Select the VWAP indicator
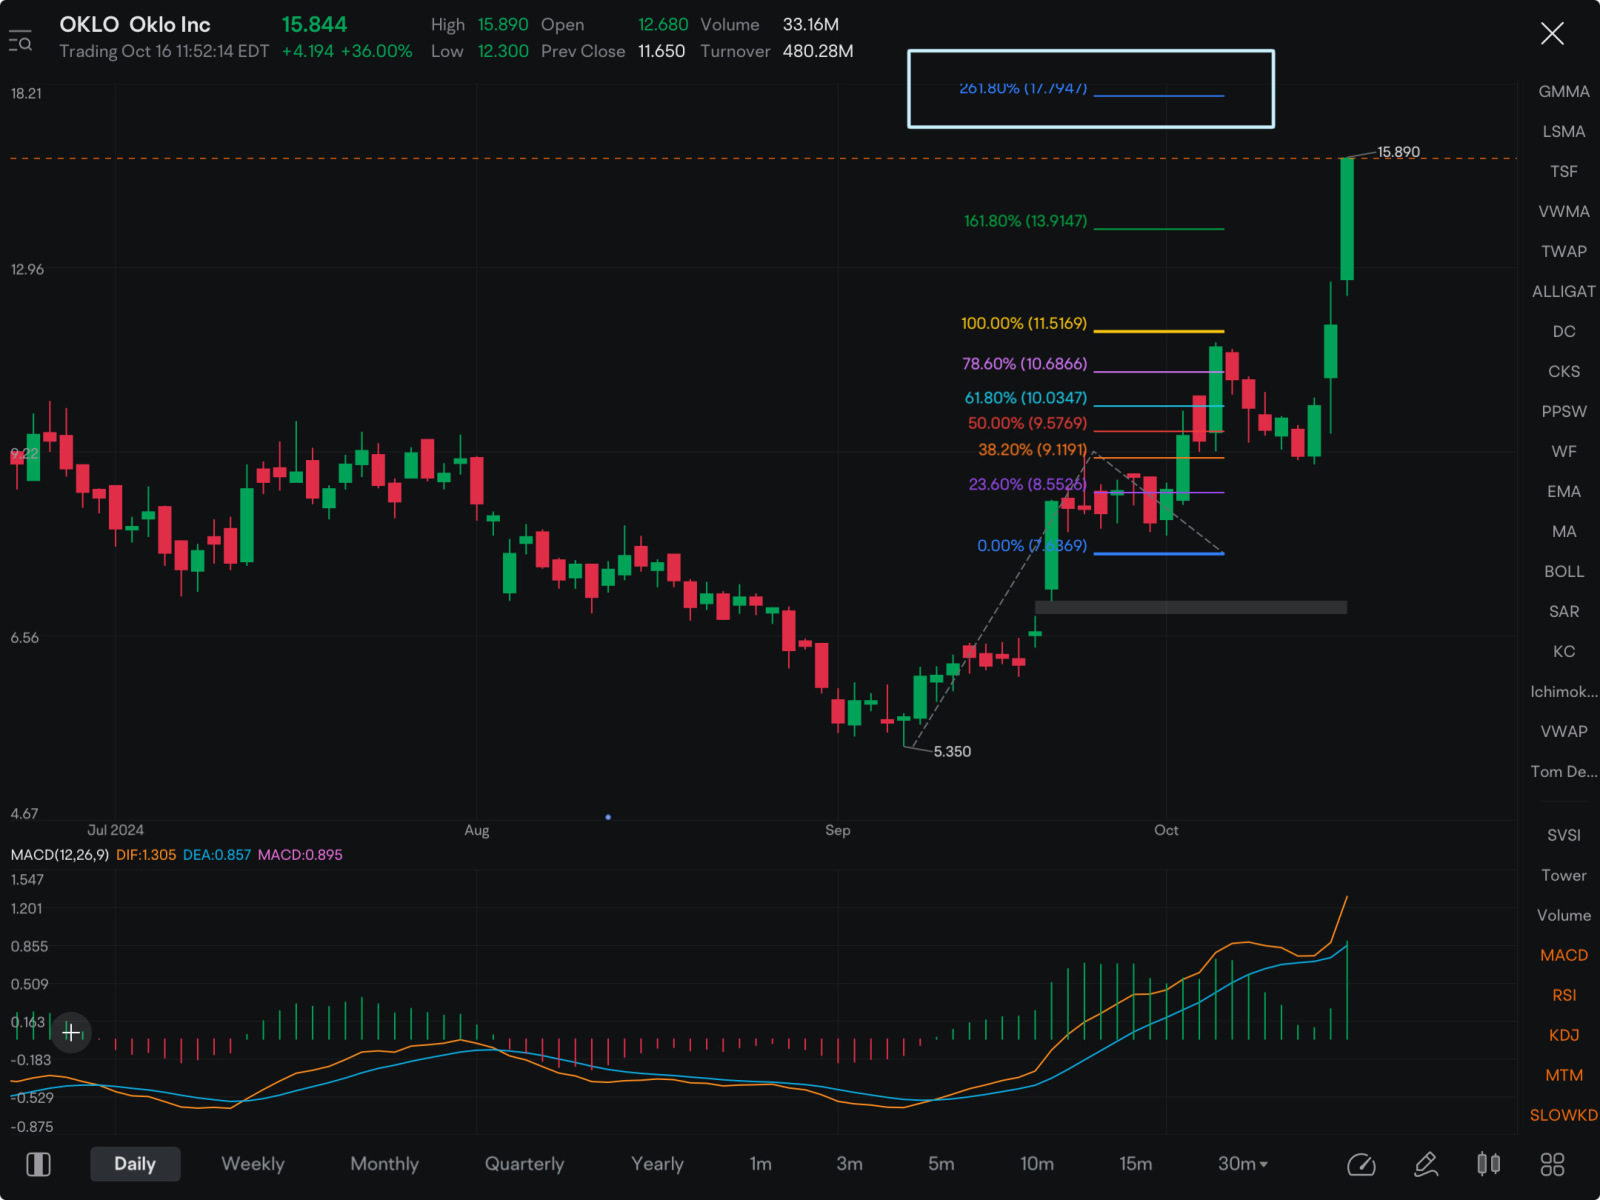The width and height of the screenshot is (1600, 1200). click(x=1564, y=731)
